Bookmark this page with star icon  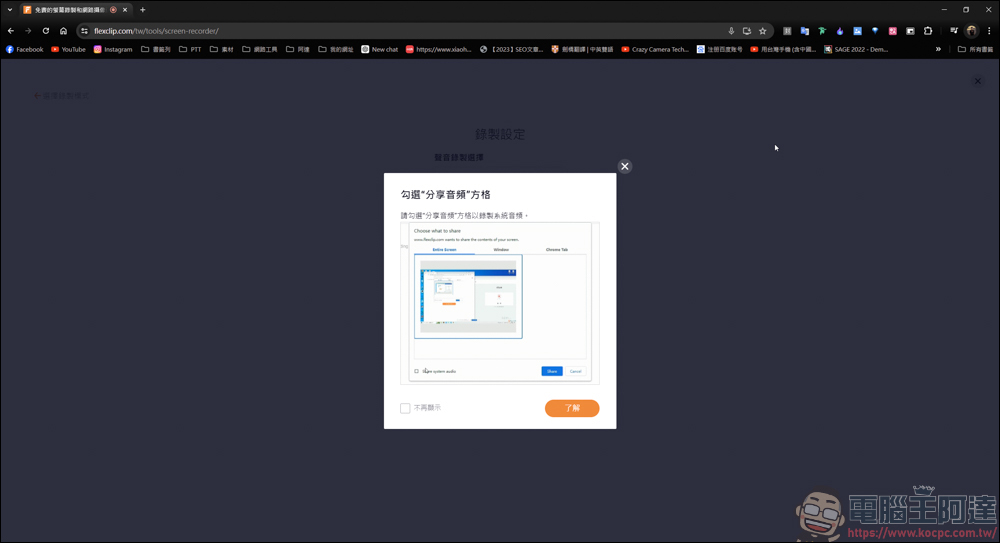click(x=763, y=31)
